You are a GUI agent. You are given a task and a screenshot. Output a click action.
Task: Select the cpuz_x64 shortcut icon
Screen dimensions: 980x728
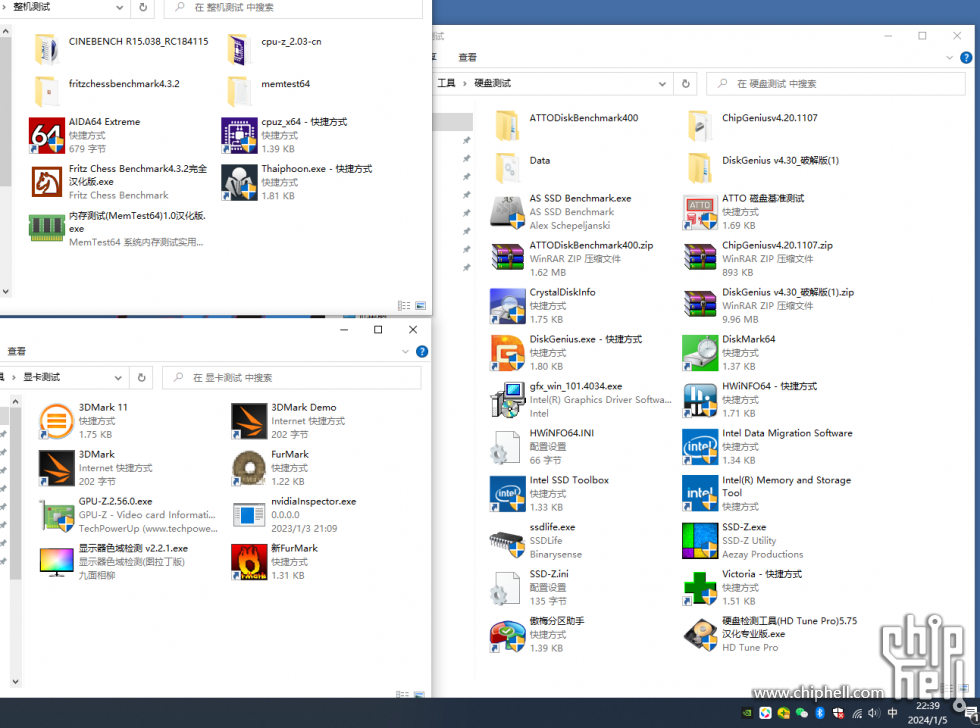(239, 135)
